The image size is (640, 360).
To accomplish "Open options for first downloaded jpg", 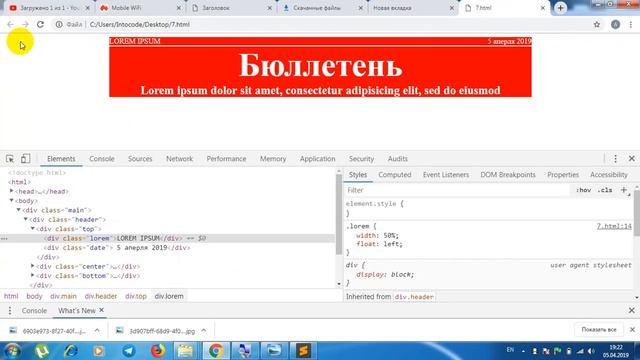I will 97,330.
